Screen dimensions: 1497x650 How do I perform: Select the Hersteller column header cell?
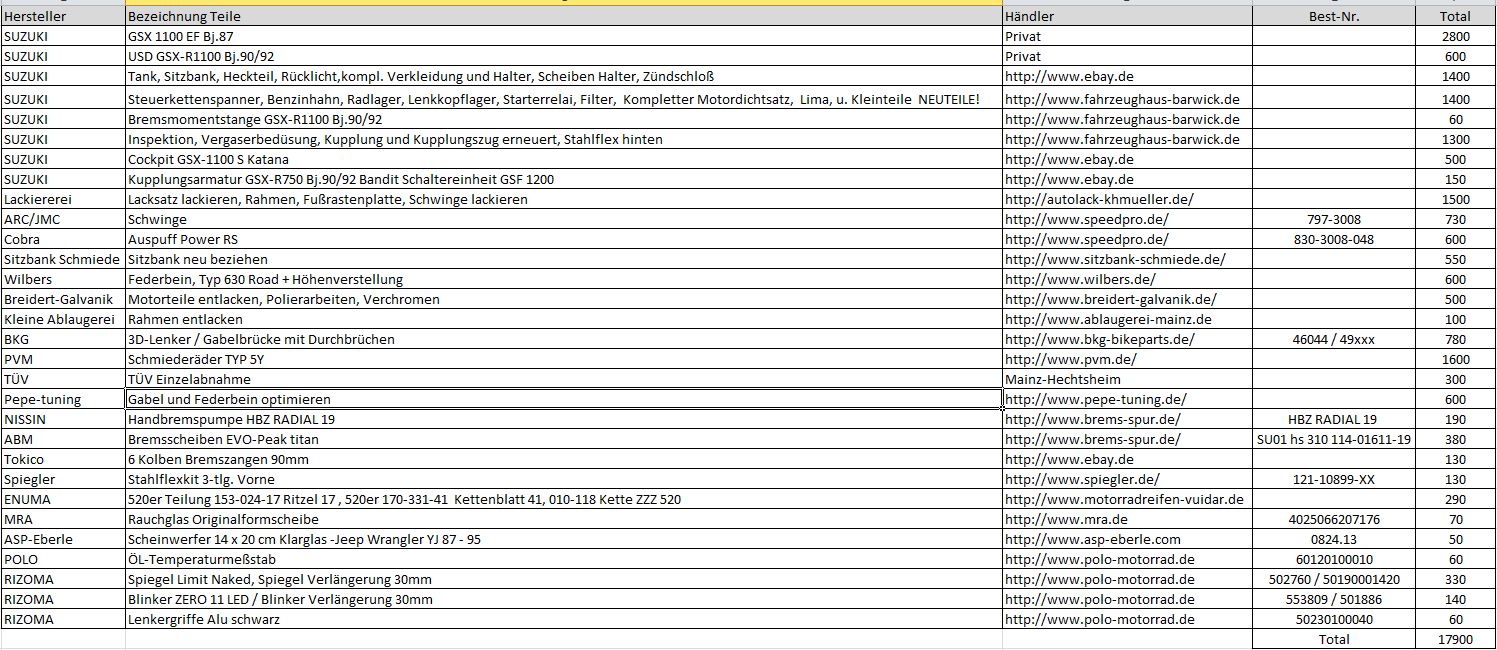(x=28, y=17)
